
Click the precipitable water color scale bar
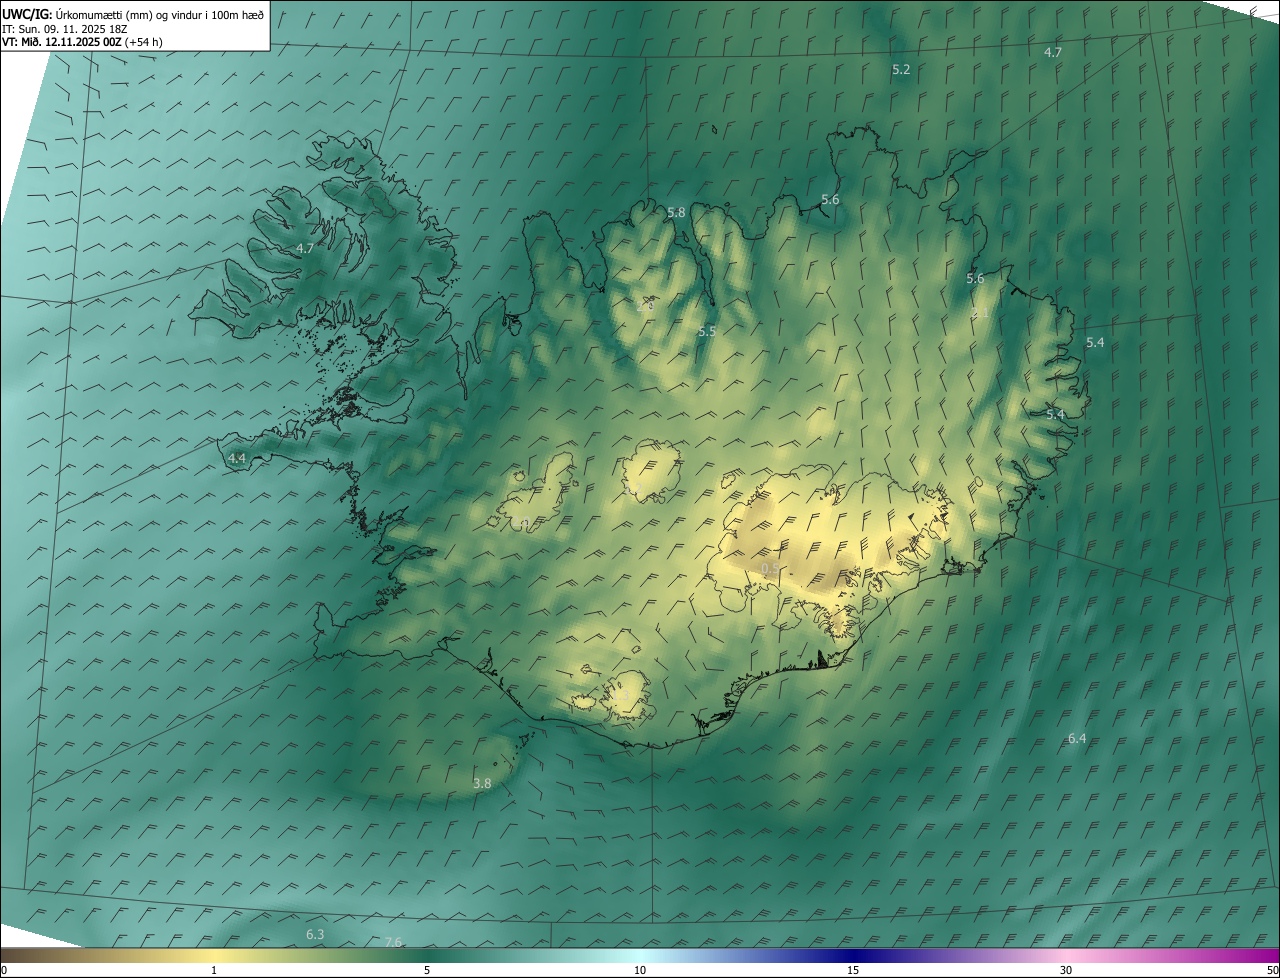click(x=640, y=955)
